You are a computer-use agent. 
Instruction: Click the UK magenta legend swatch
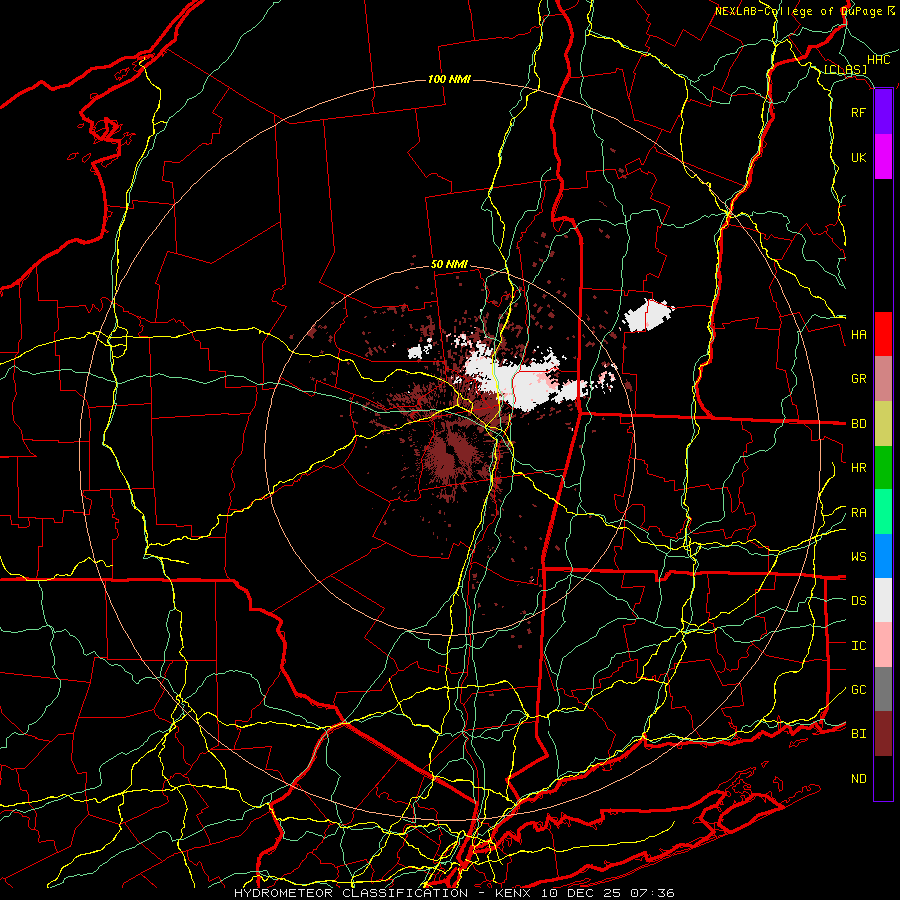click(x=883, y=157)
